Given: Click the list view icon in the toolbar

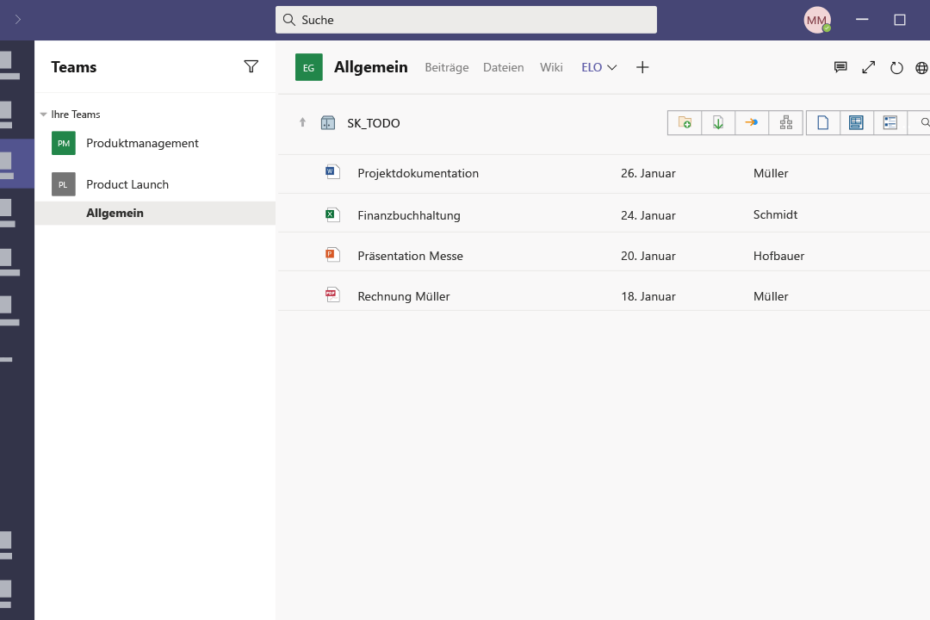Looking at the screenshot, I should pyautogui.click(x=890, y=123).
